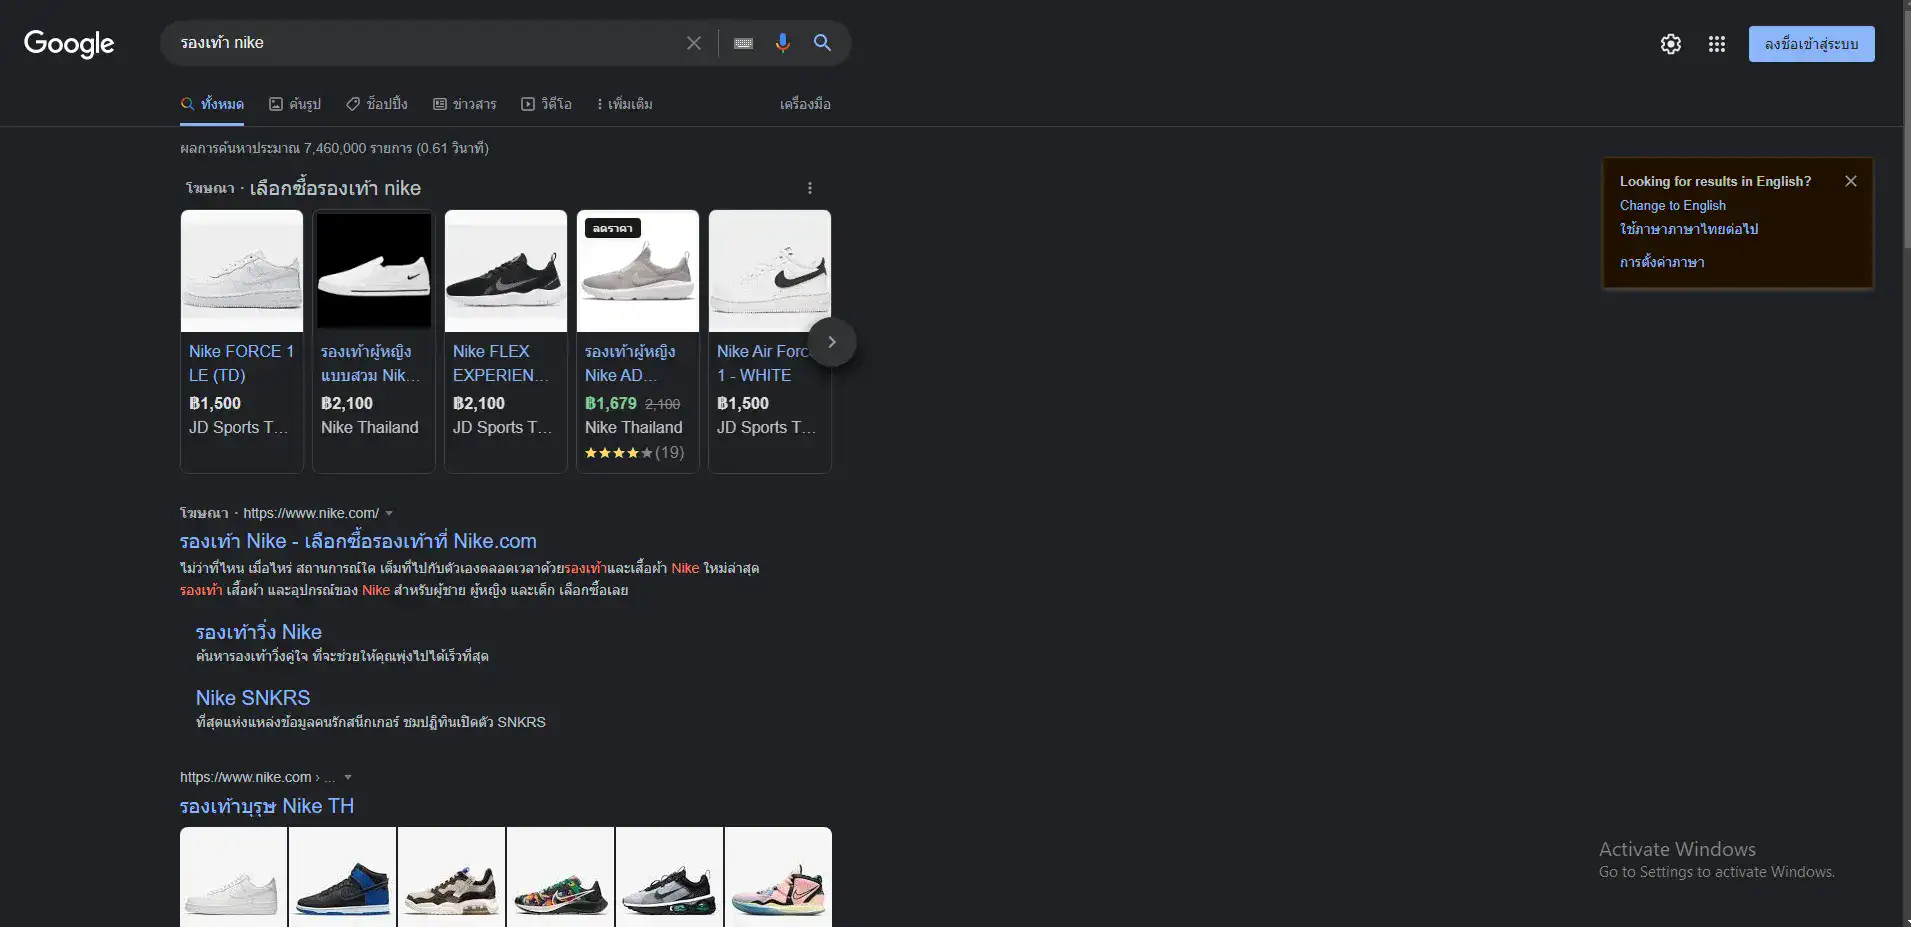Click the magnifying glass to search
Image resolution: width=1911 pixels, height=927 pixels.
tap(822, 43)
